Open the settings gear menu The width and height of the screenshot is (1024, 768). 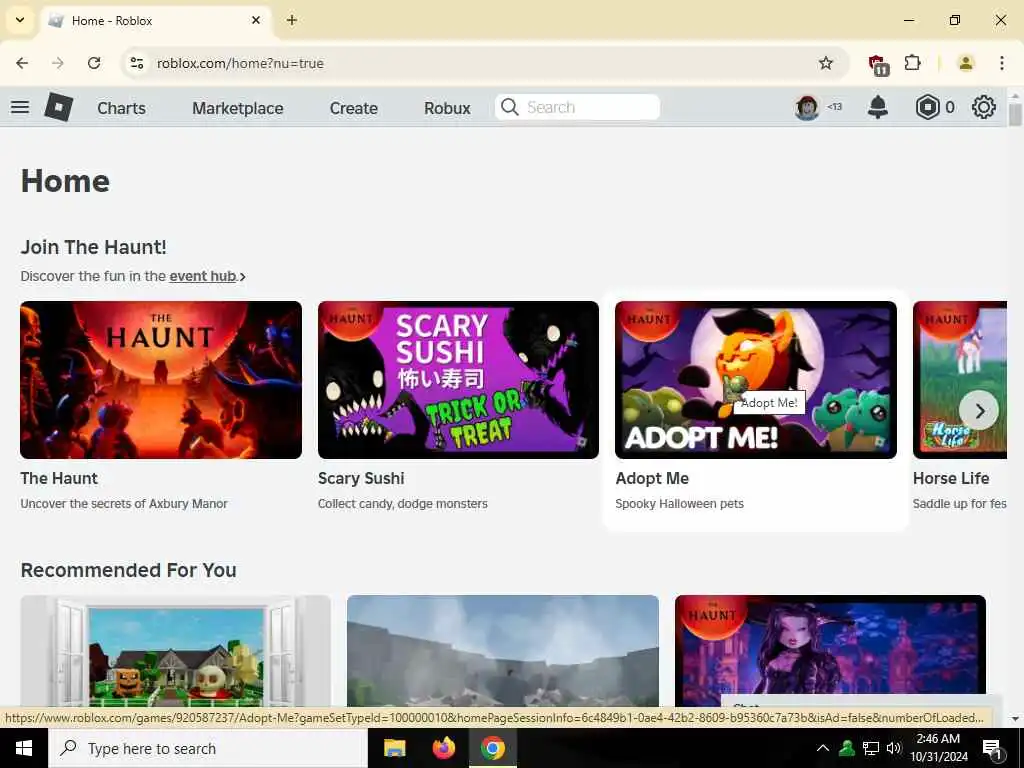984,107
